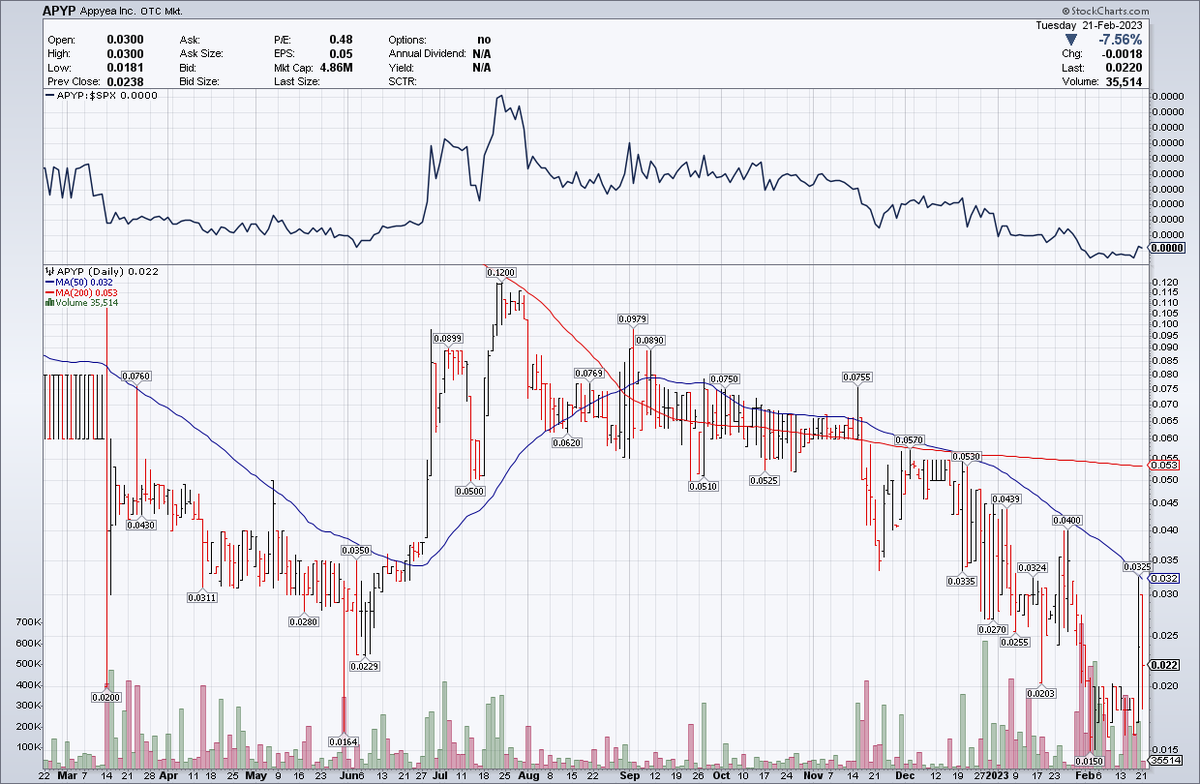
Task: Click the 0.0760 price label in March
Action: coord(137,376)
